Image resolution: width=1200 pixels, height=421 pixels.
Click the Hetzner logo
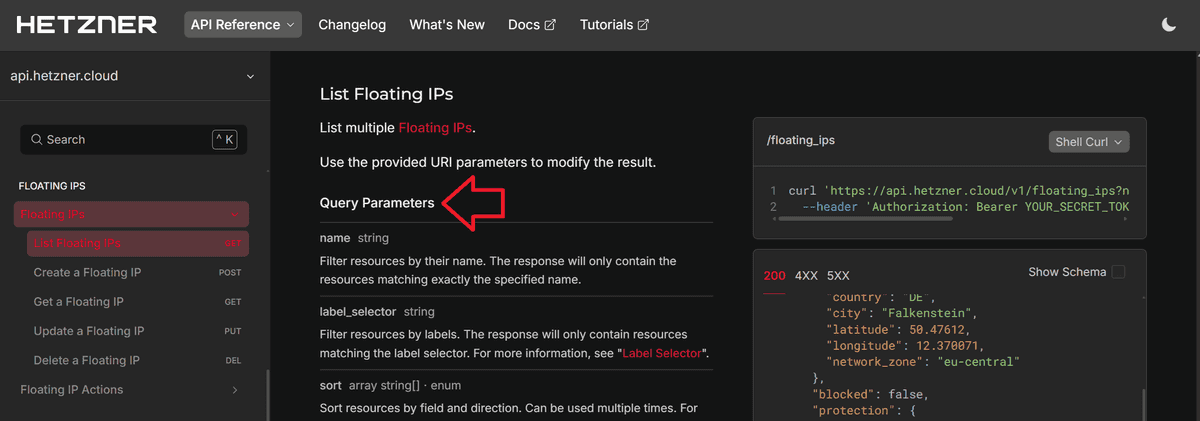(x=86, y=25)
